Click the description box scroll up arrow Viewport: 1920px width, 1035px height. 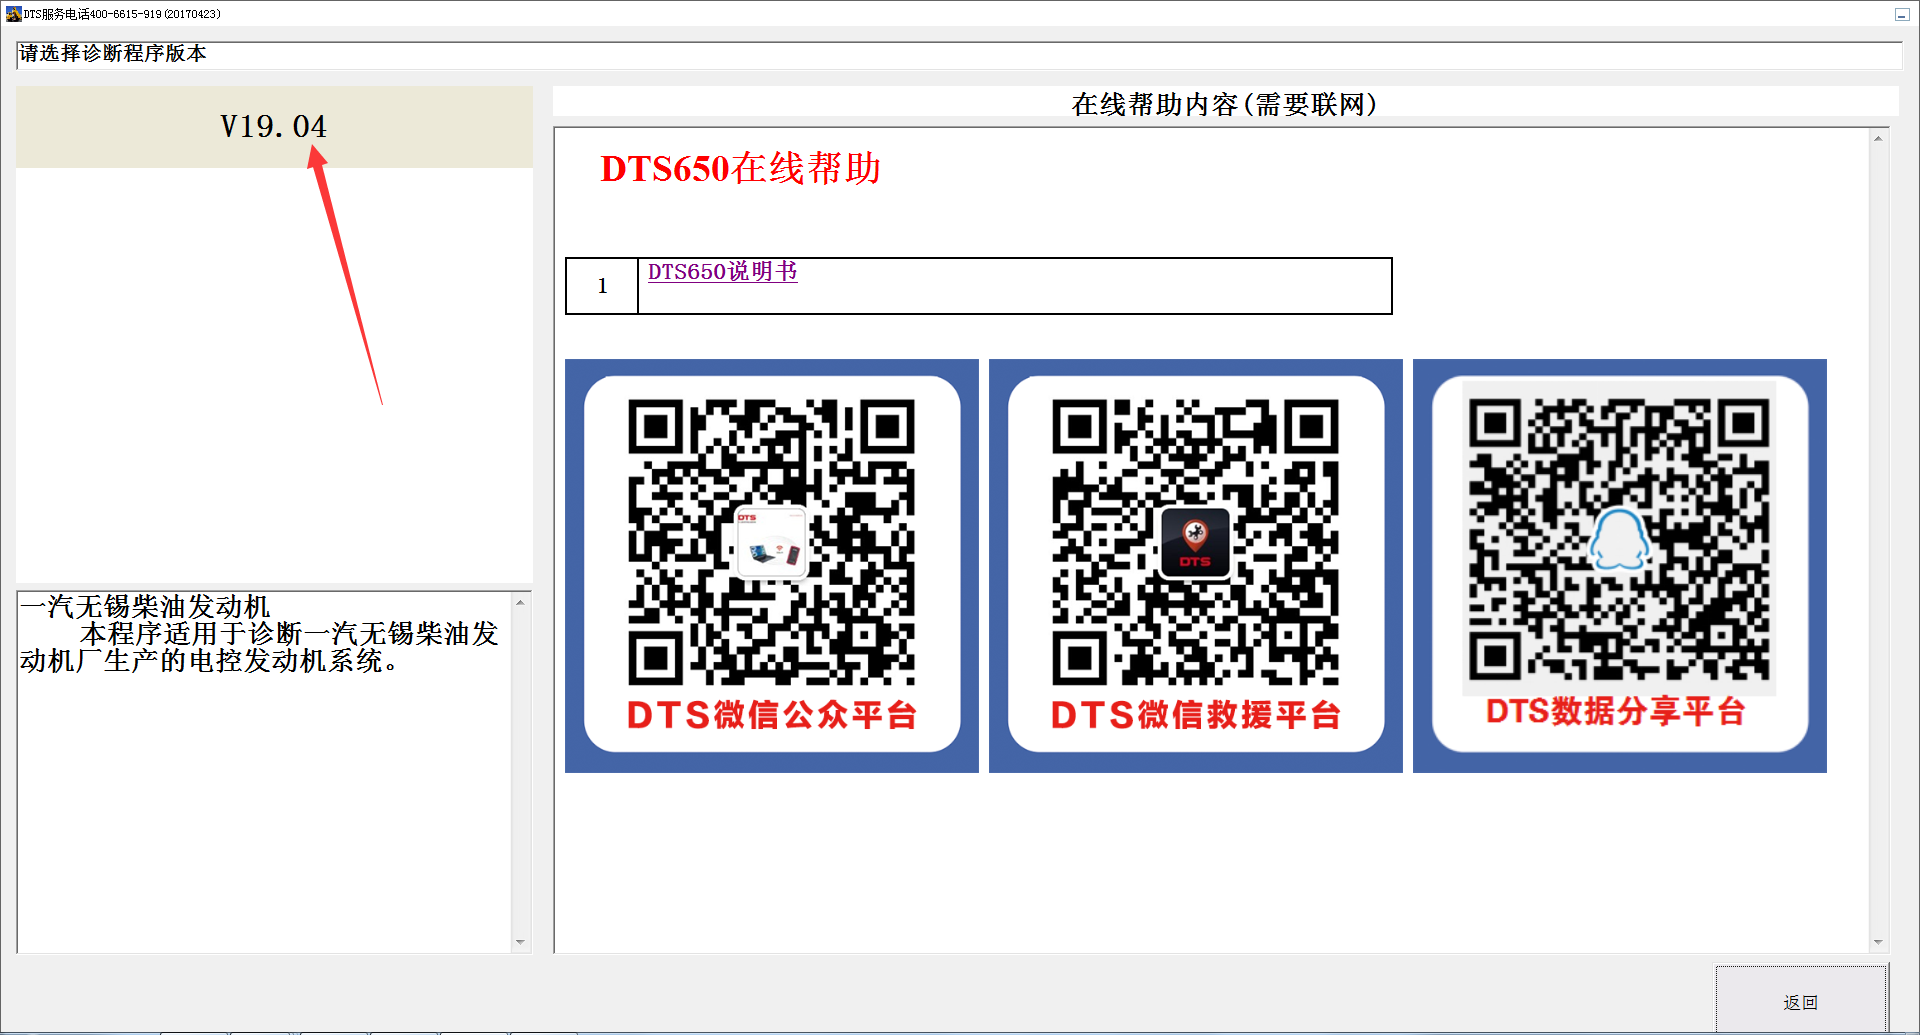(x=520, y=603)
